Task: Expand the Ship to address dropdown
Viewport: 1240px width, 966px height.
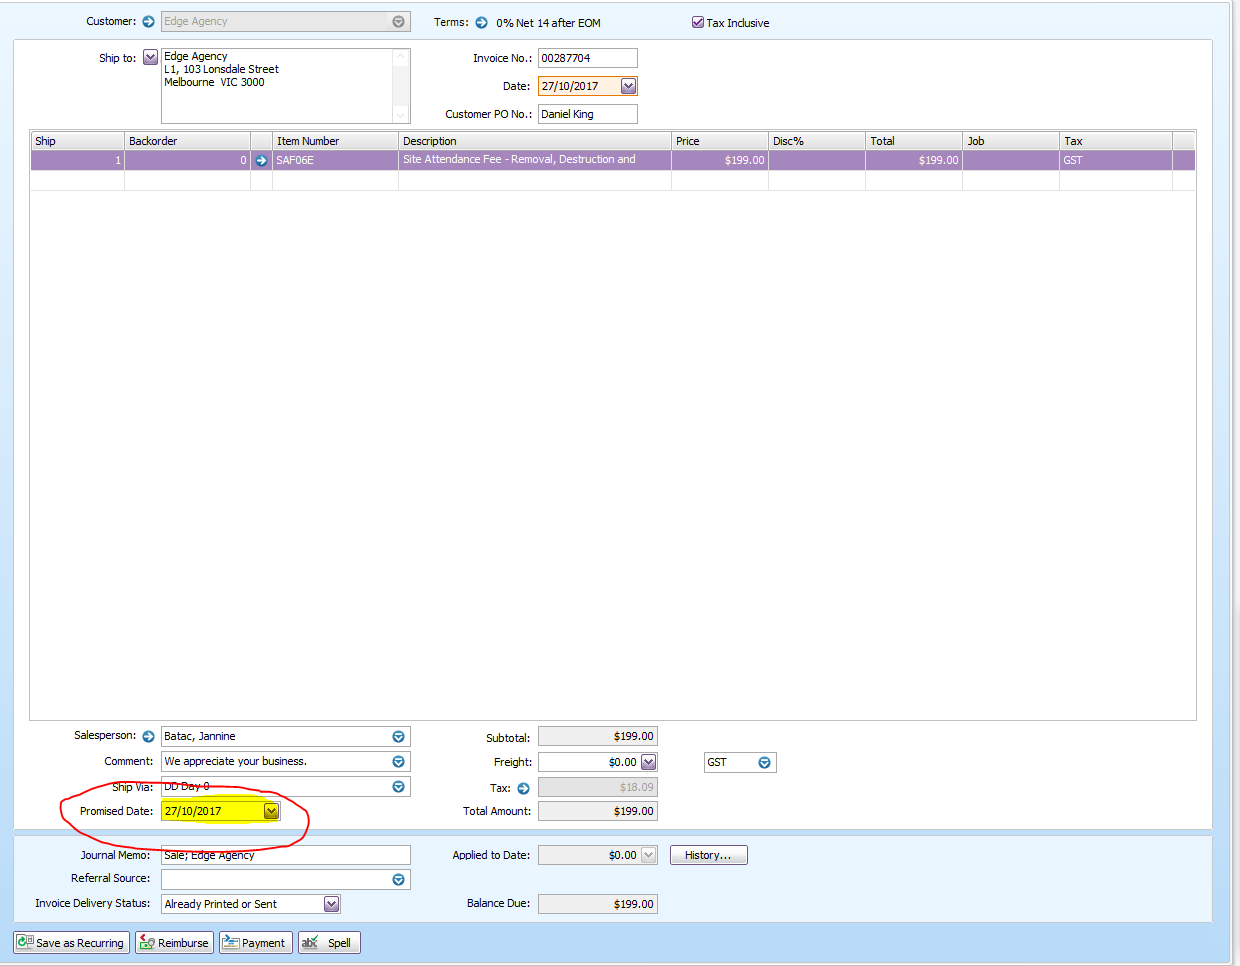Action: (x=150, y=57)
